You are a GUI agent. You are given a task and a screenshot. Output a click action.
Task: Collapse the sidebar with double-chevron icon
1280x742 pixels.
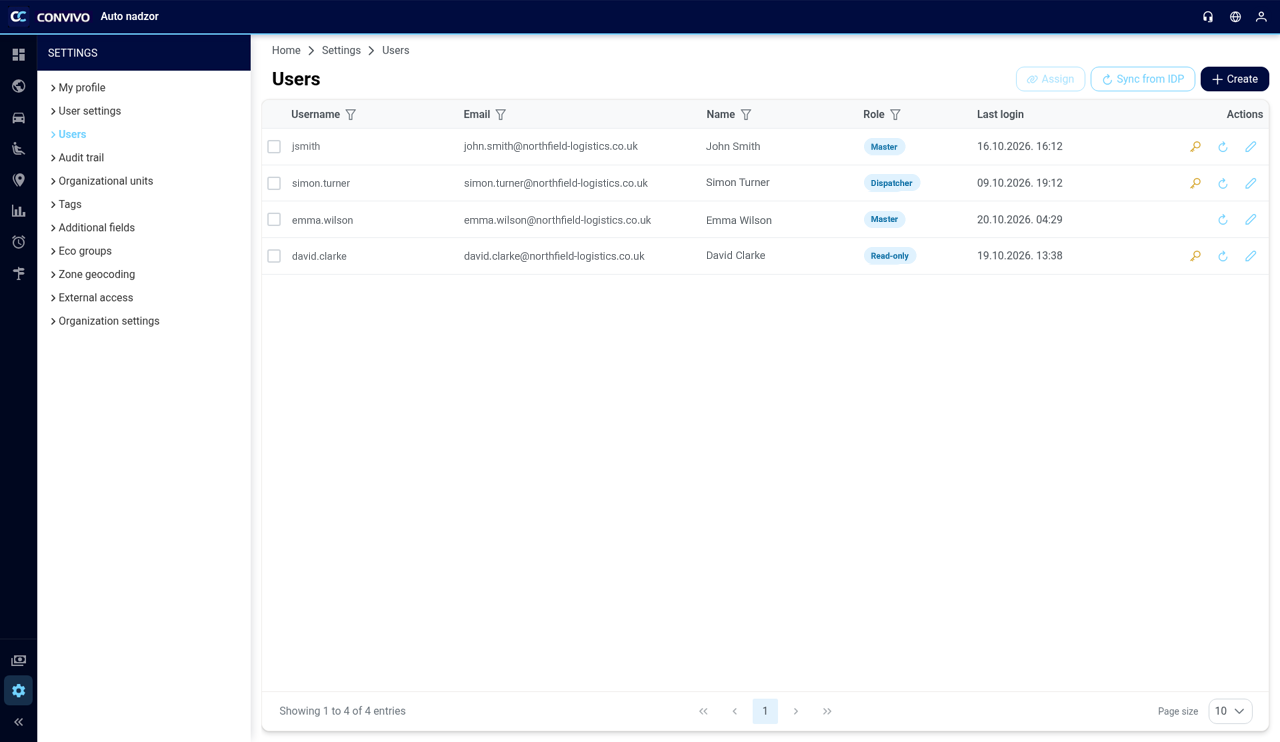click(x=18, y=722)
